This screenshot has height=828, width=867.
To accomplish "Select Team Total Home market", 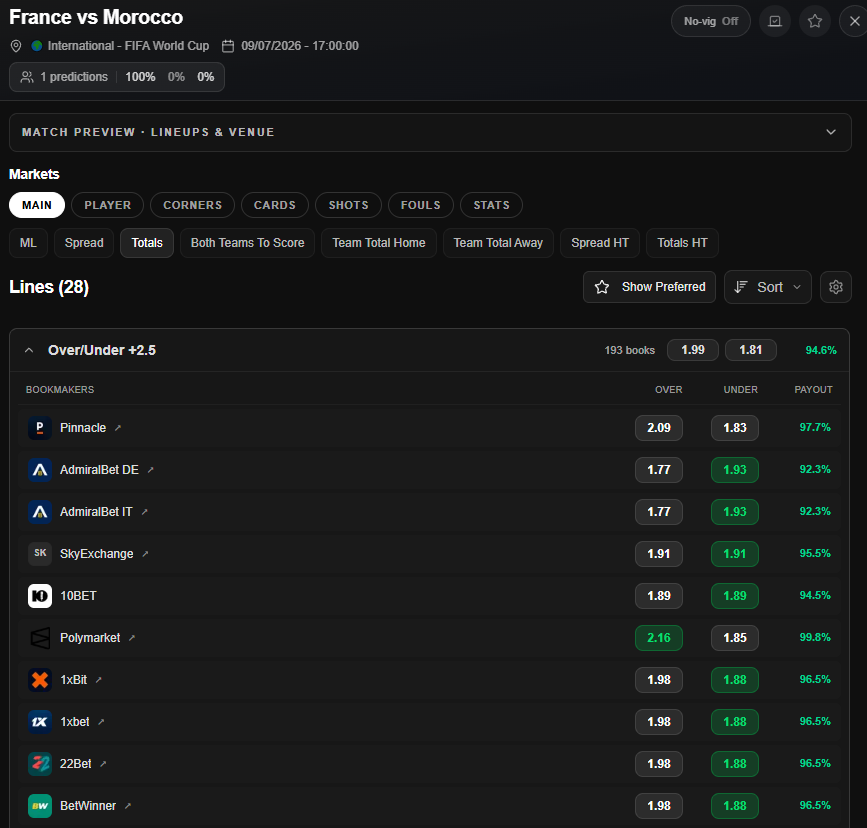I will (x=379, y=243).
